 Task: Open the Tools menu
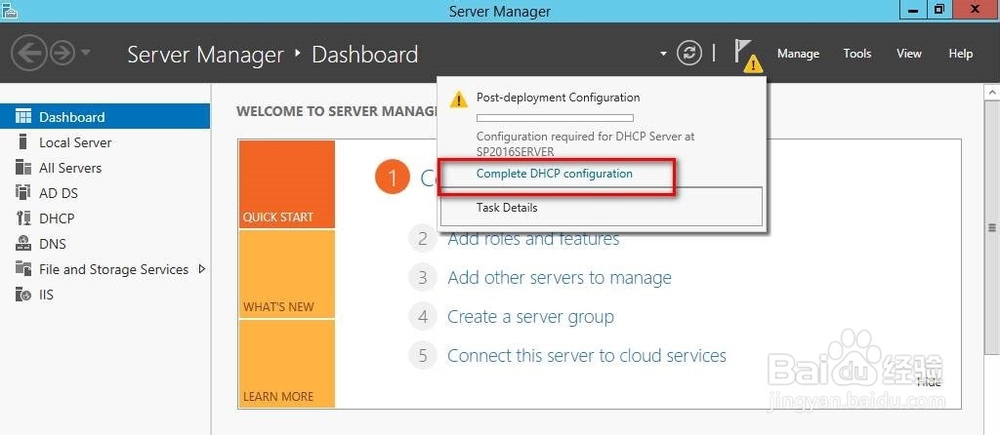(x=857, y=54)
